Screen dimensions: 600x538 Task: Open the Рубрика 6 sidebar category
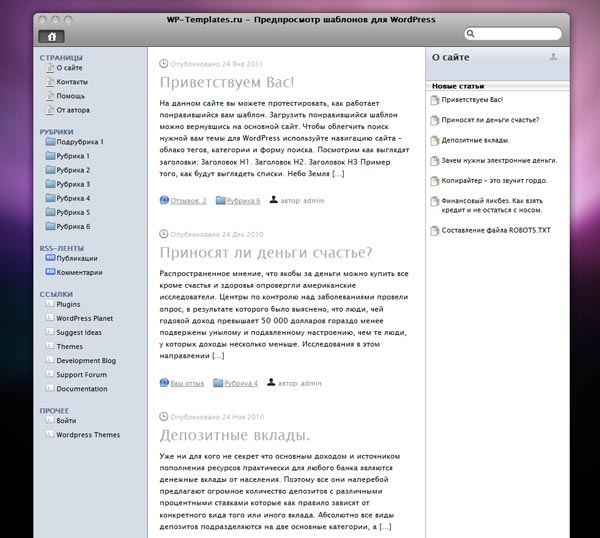click(73, 226)
